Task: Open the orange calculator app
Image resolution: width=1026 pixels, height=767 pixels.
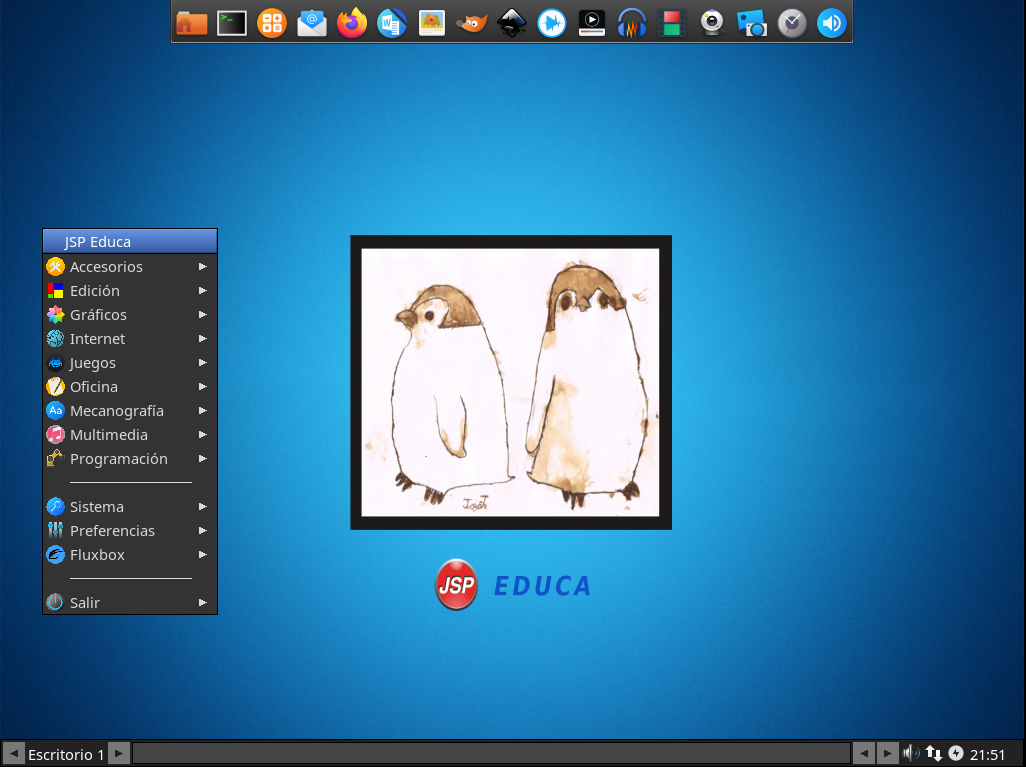Action: tap(272, 24)
